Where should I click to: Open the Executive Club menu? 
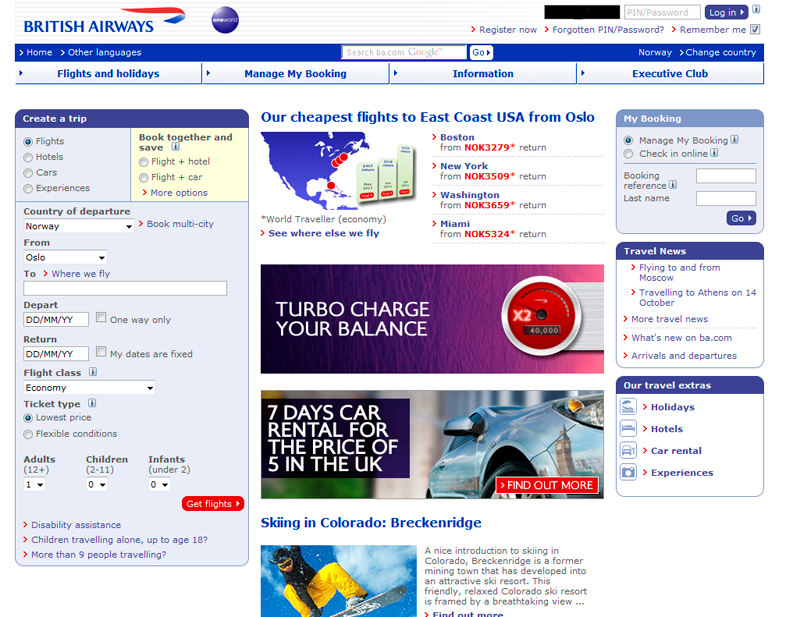[670, 73]
